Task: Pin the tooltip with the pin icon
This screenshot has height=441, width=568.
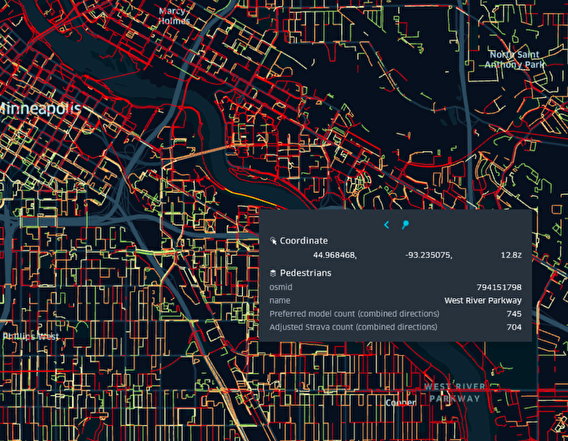Action: (405, 225)
